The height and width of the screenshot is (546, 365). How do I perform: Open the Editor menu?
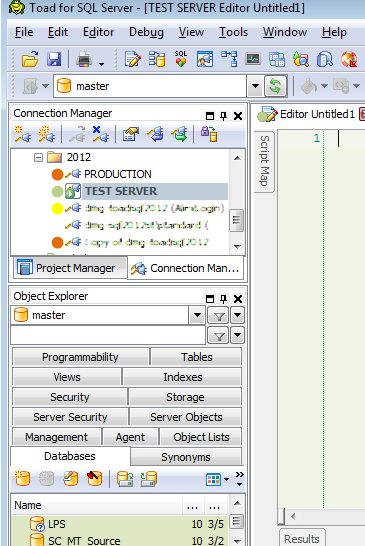[x=98, y=32]
